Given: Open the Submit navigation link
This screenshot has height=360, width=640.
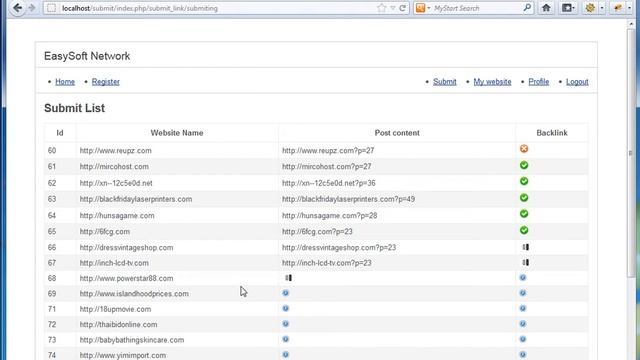Looking at the screenshot, I should point(444,82).
